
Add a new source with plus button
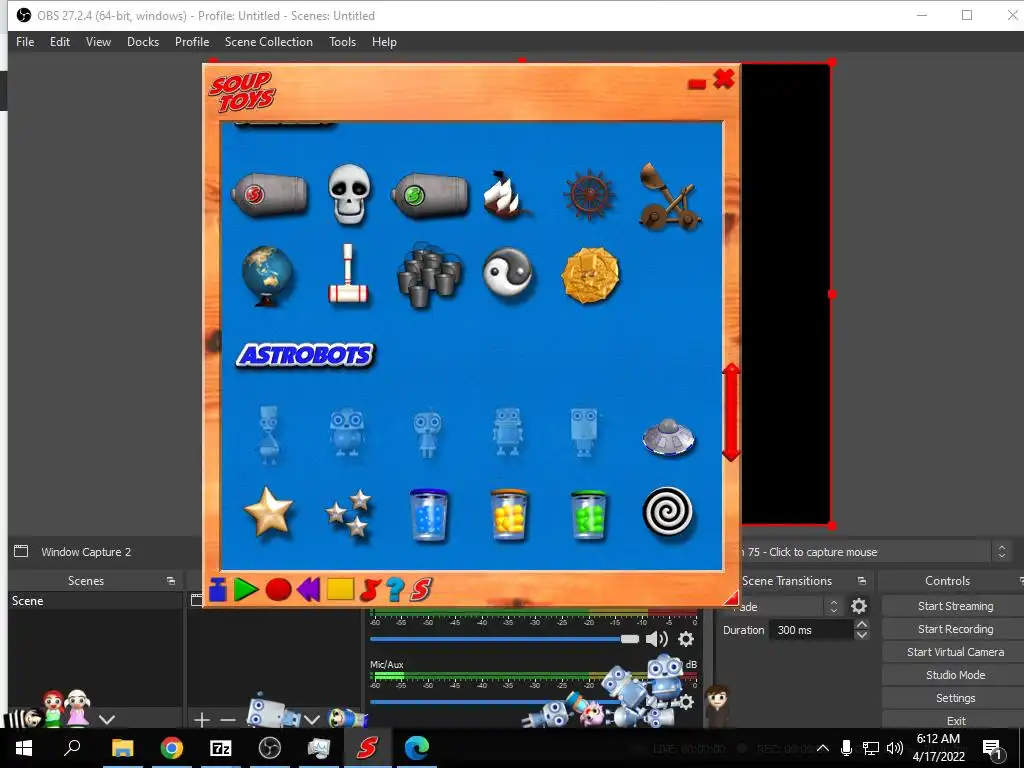click(202, 720)
